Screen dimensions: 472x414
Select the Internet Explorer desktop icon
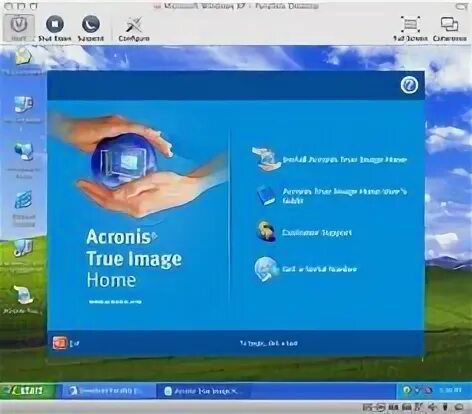23,200
